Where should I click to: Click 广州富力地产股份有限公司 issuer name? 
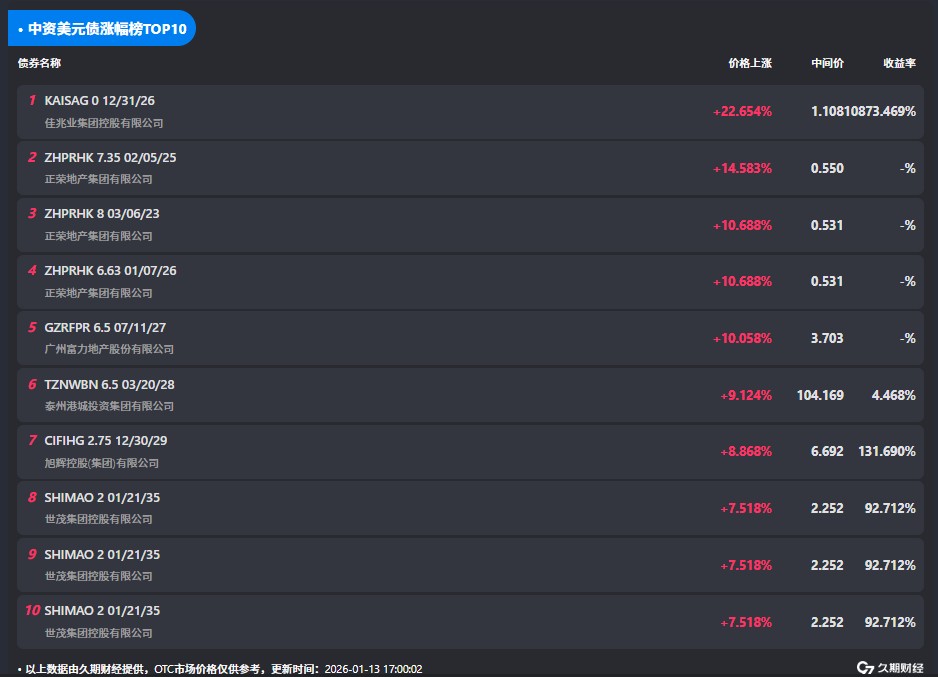tap(109, 350)
